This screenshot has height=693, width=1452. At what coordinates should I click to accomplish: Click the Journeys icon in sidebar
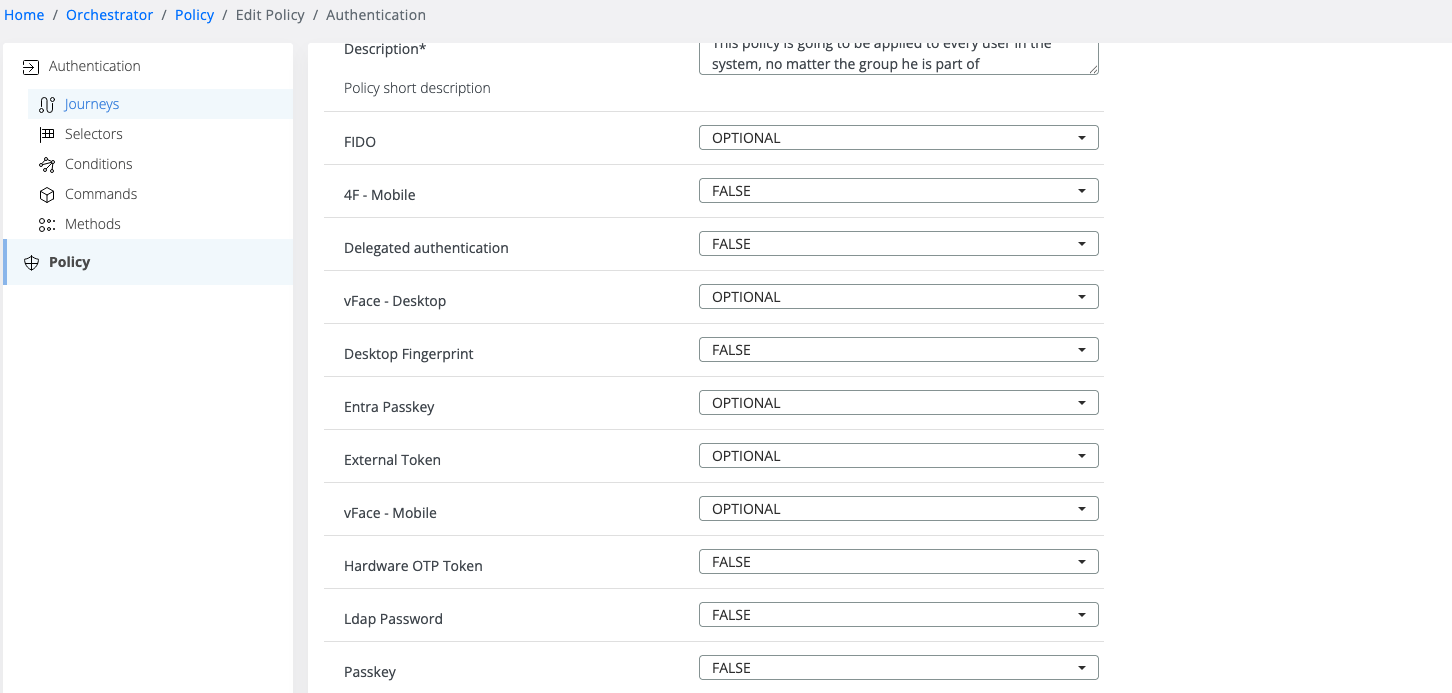pos(46,104)
